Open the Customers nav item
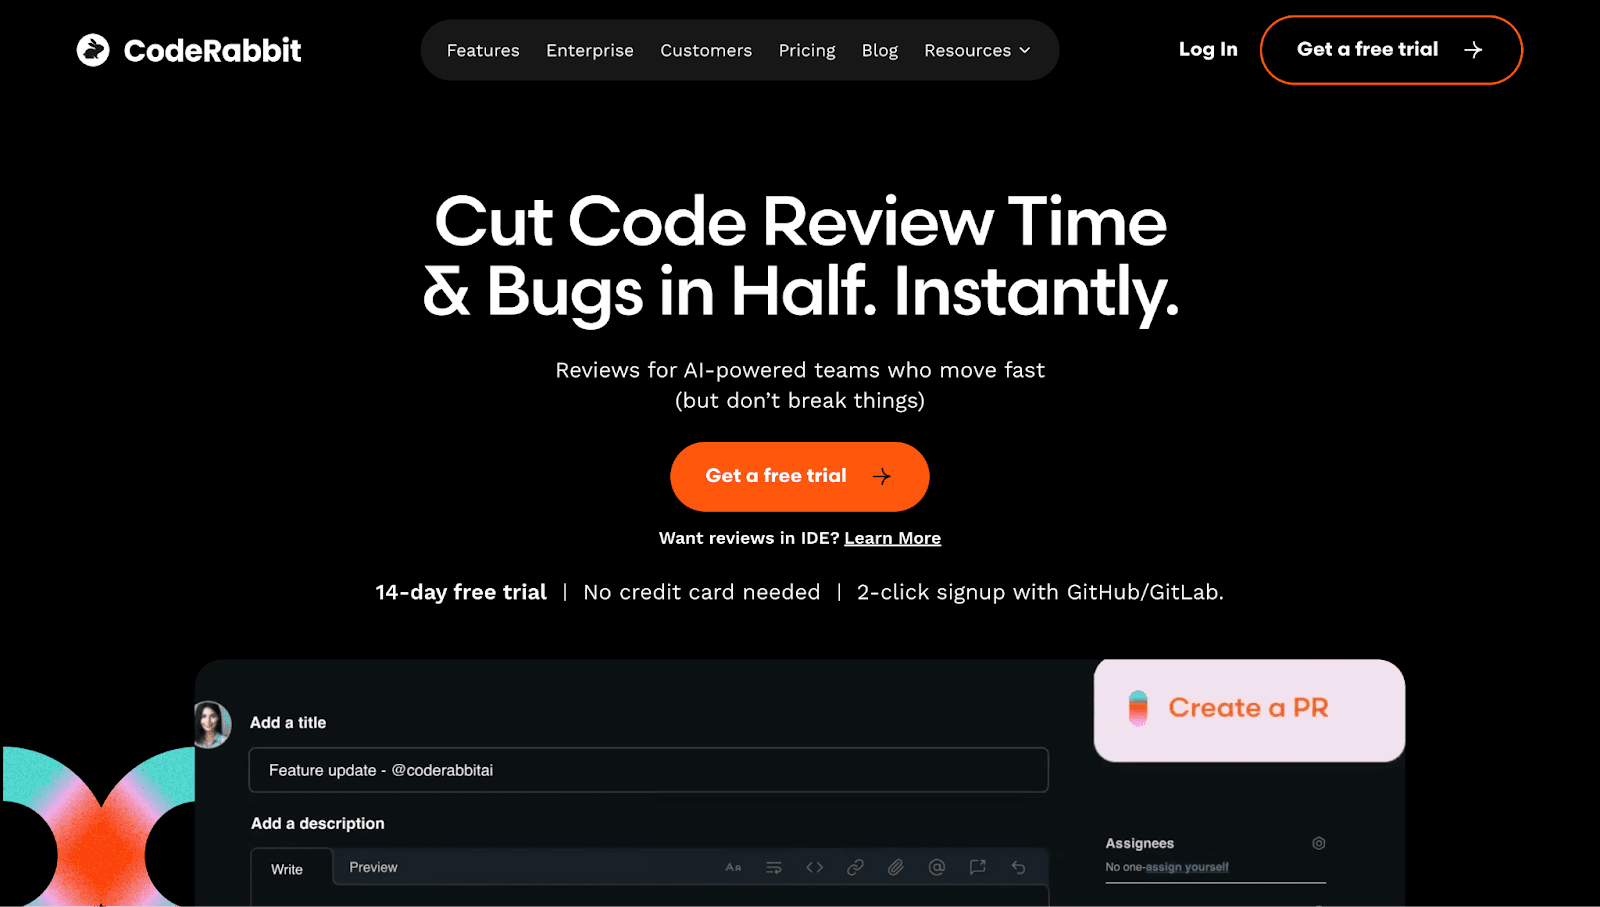The image size is (1600, 907). (x=706, y=50)
